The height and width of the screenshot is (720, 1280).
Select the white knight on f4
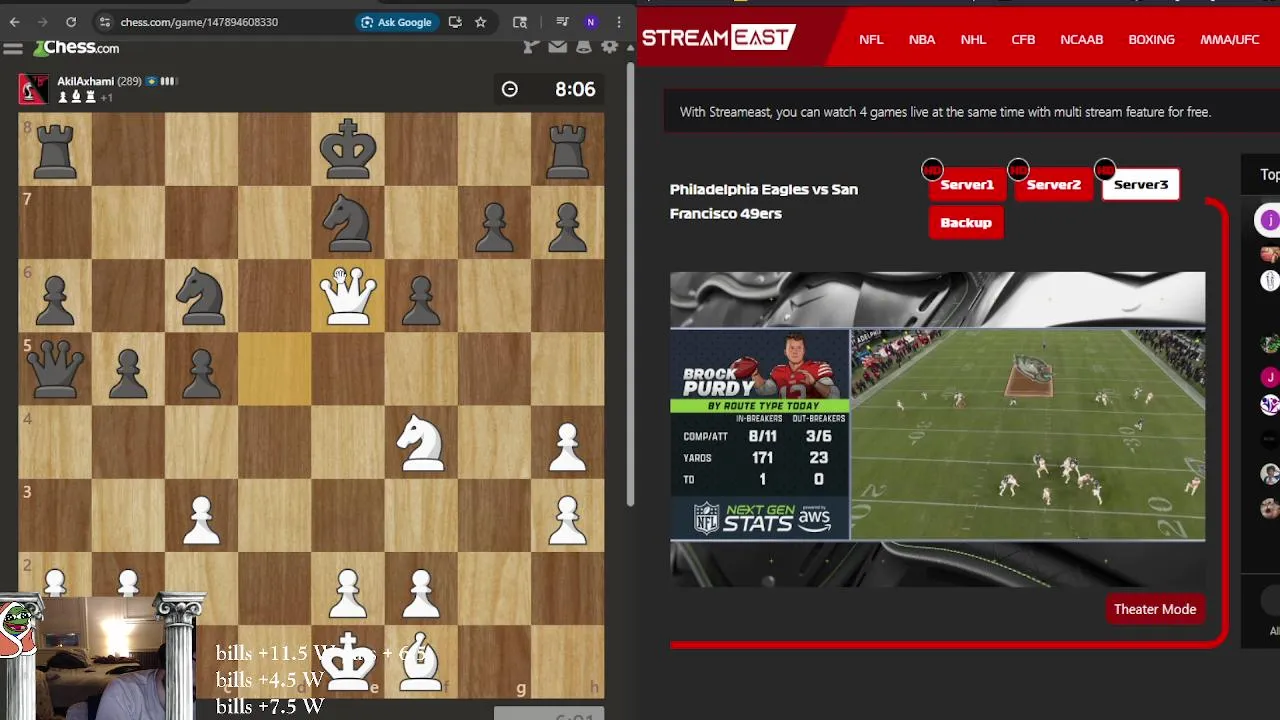tap(421, 441)
